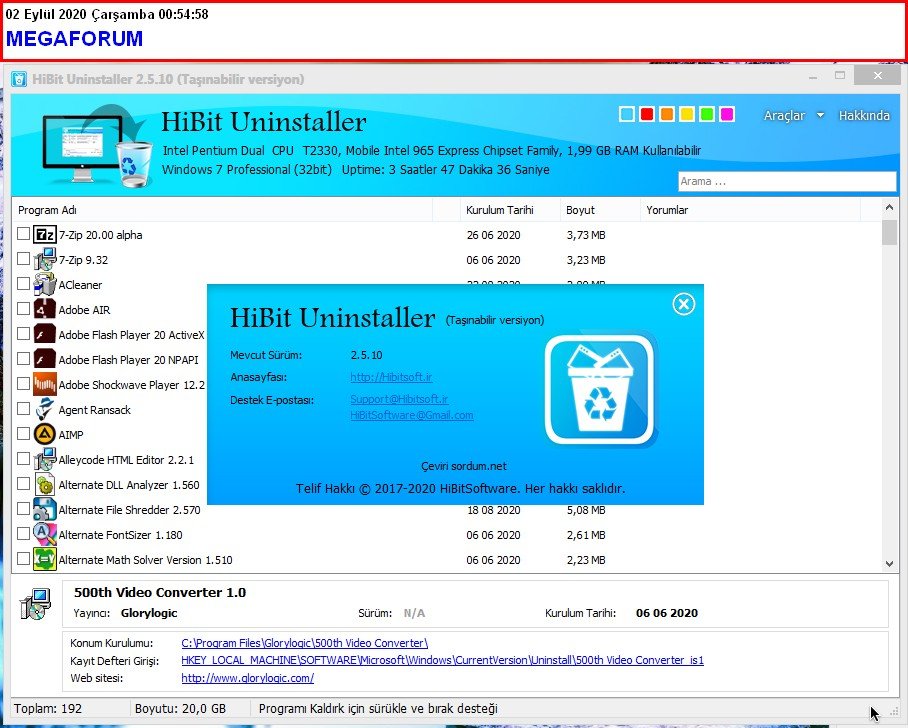908x728 pixels.
Task: Open the http://Hibitsoft.ir homepage link
Action: click(x=391, y=377)
